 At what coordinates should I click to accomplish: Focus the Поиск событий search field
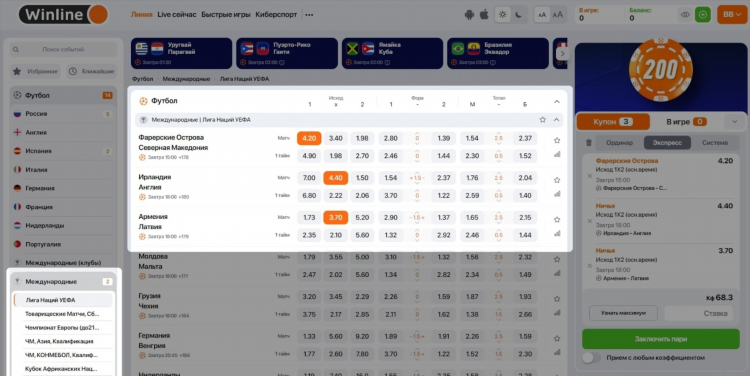pyautogui.click(x=63, y=49)
